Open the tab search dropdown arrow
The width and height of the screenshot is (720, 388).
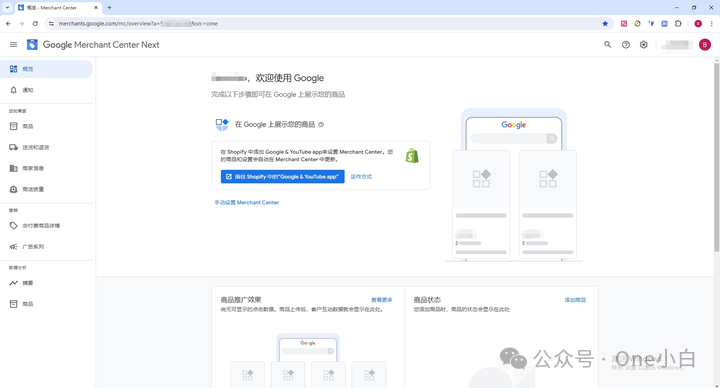coord(7,7)
